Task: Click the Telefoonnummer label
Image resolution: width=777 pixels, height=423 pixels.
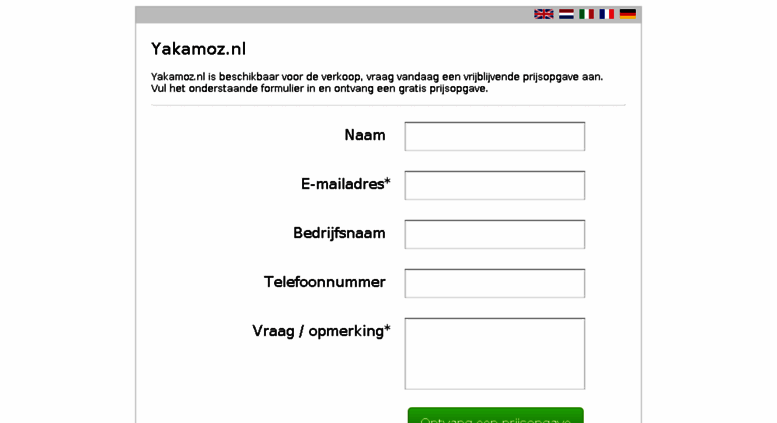Action: tap(325, 282)
